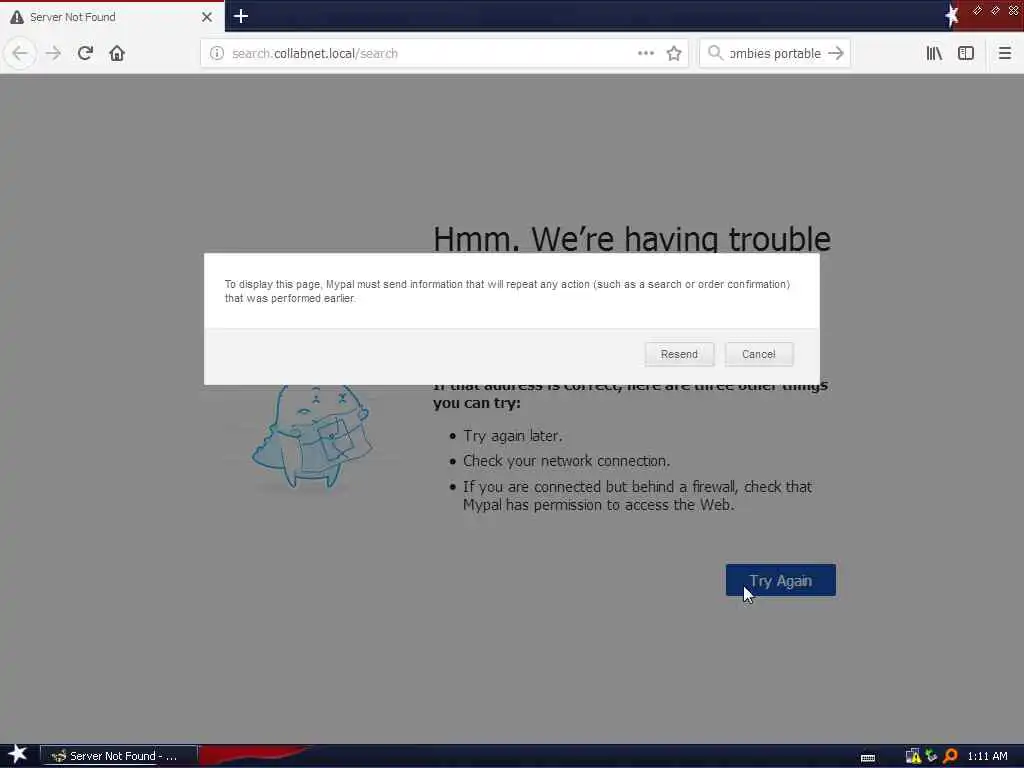This screenshot has height=768, width=1024.
Task: Cancel the resend confirmation dialog
Action: [x=759, y=354]
